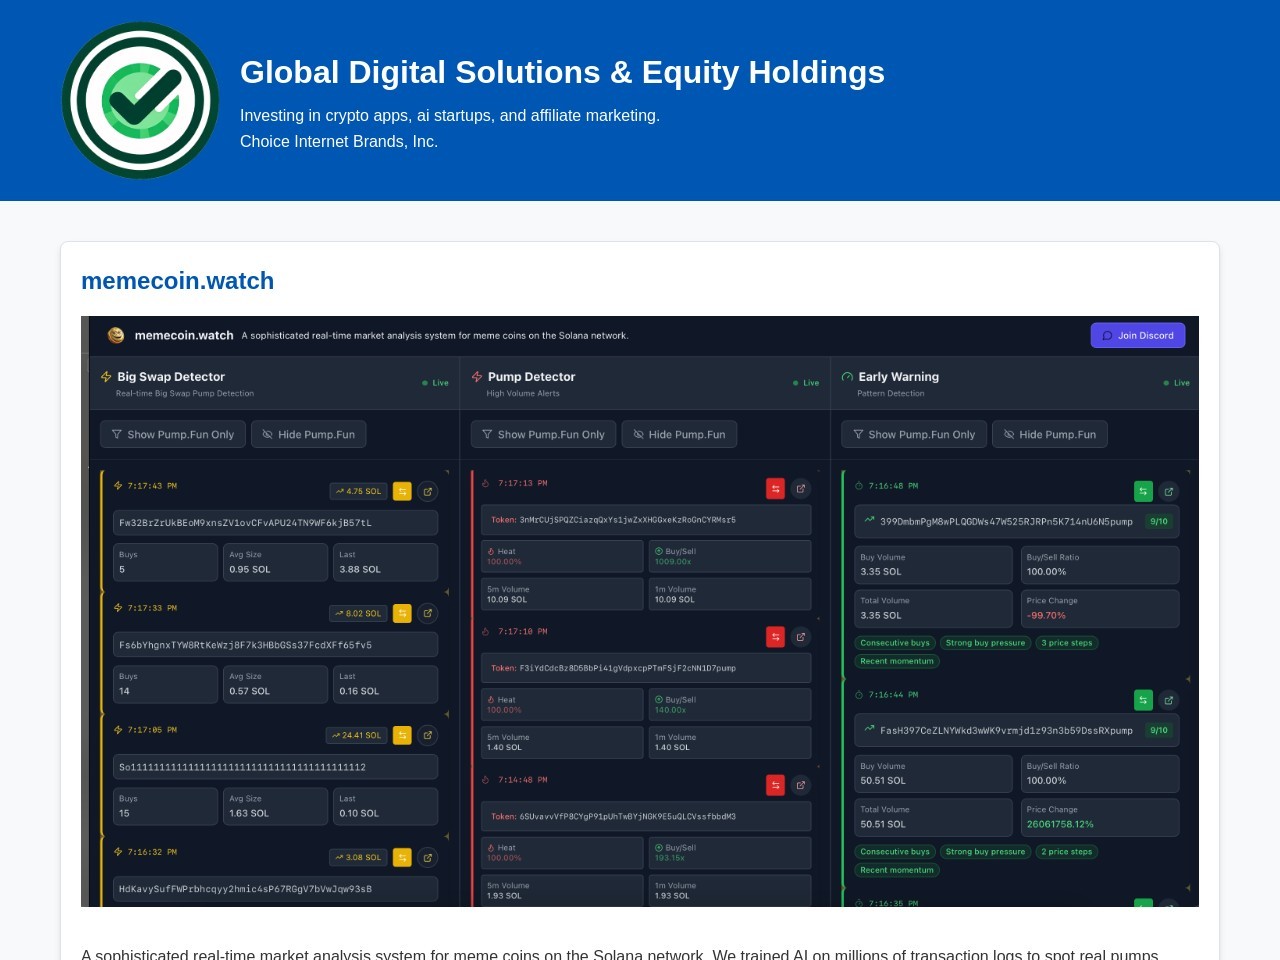Click the 2 price steps tag
Screen dimensions: 1280x960
(1067, 852)
